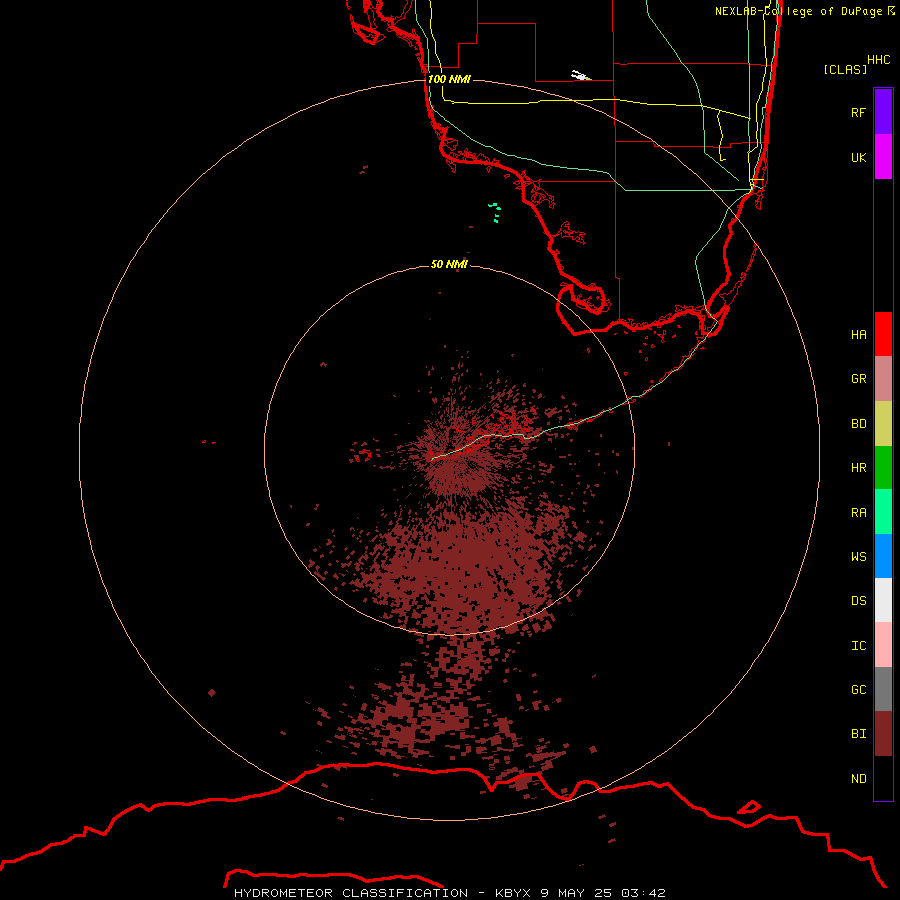Click the WS blue legend swatch
Viewport: 900px width, 900px height.
[883, 556]
